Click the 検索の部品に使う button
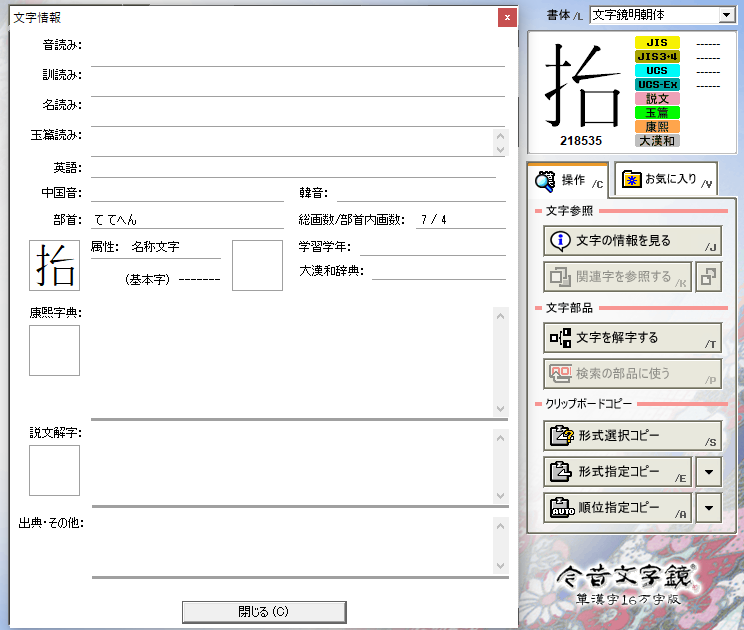This screenshot has height=630, width=744. pyautogui.click(x=632, y=374)
